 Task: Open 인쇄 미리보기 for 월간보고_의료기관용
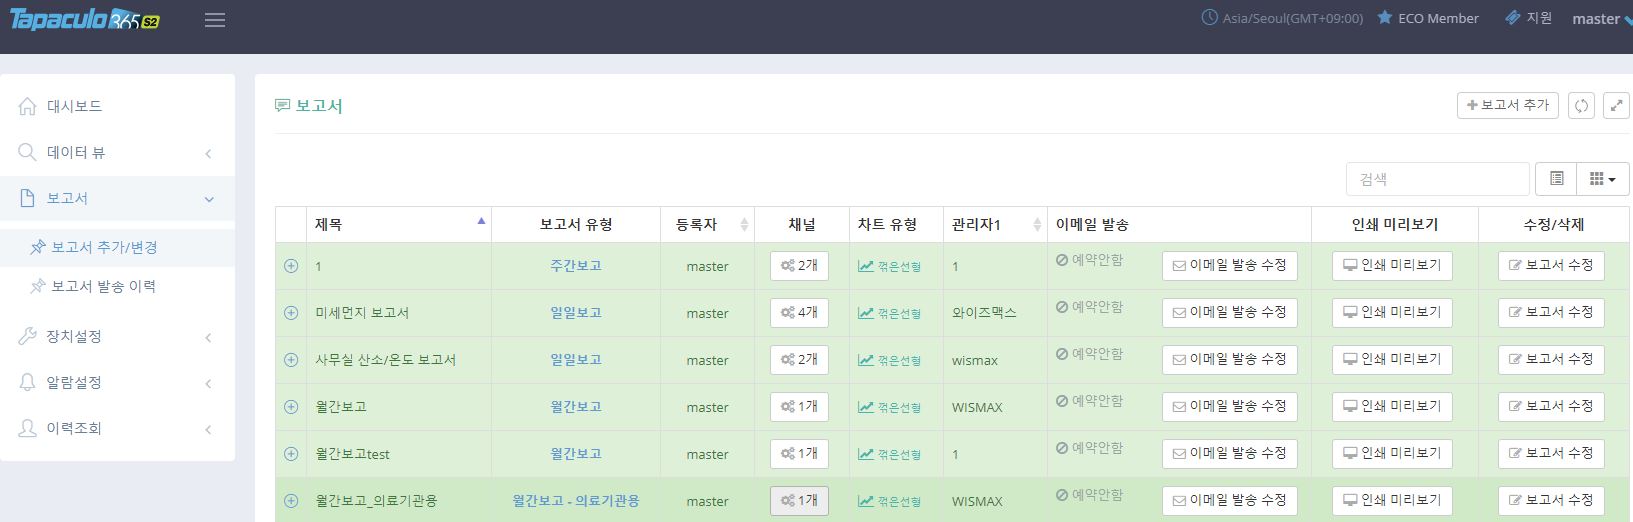click(1392, 501)
